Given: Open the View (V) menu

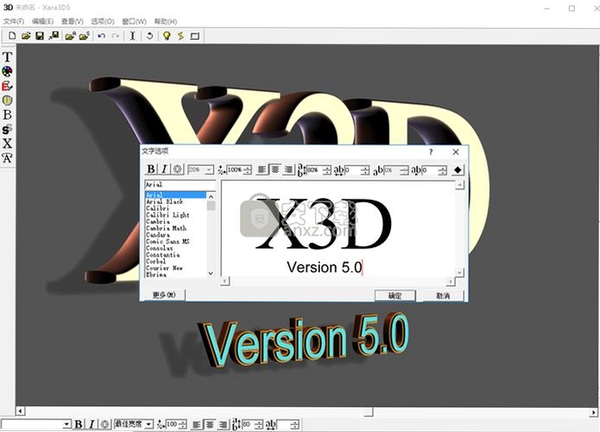Looking at the screenshot, I should (72, 21).
